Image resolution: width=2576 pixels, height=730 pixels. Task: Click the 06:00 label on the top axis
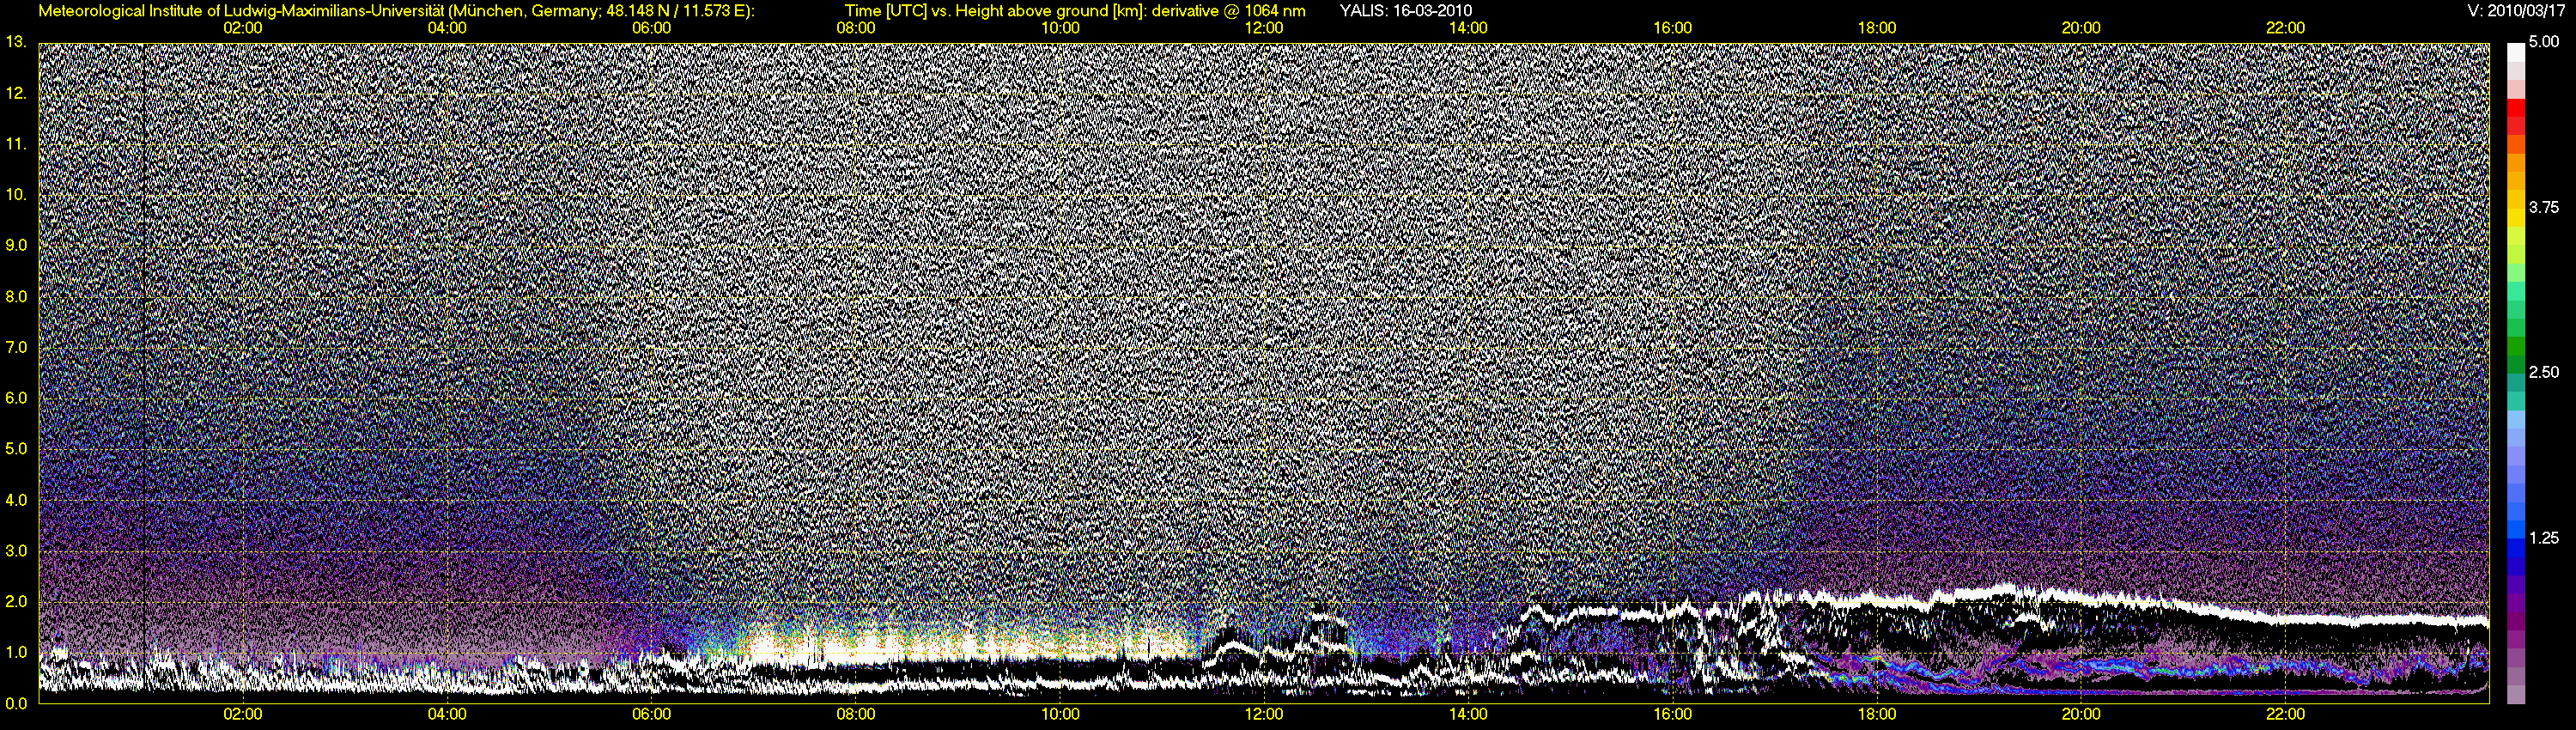(x=652, y=28)
